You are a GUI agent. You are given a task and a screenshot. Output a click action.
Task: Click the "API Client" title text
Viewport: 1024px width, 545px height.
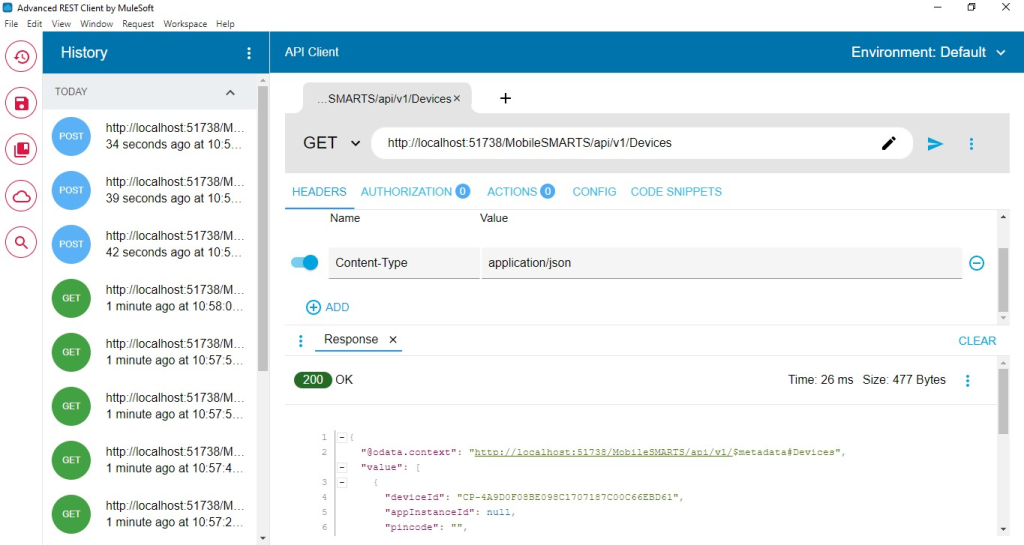click(312, 52)
